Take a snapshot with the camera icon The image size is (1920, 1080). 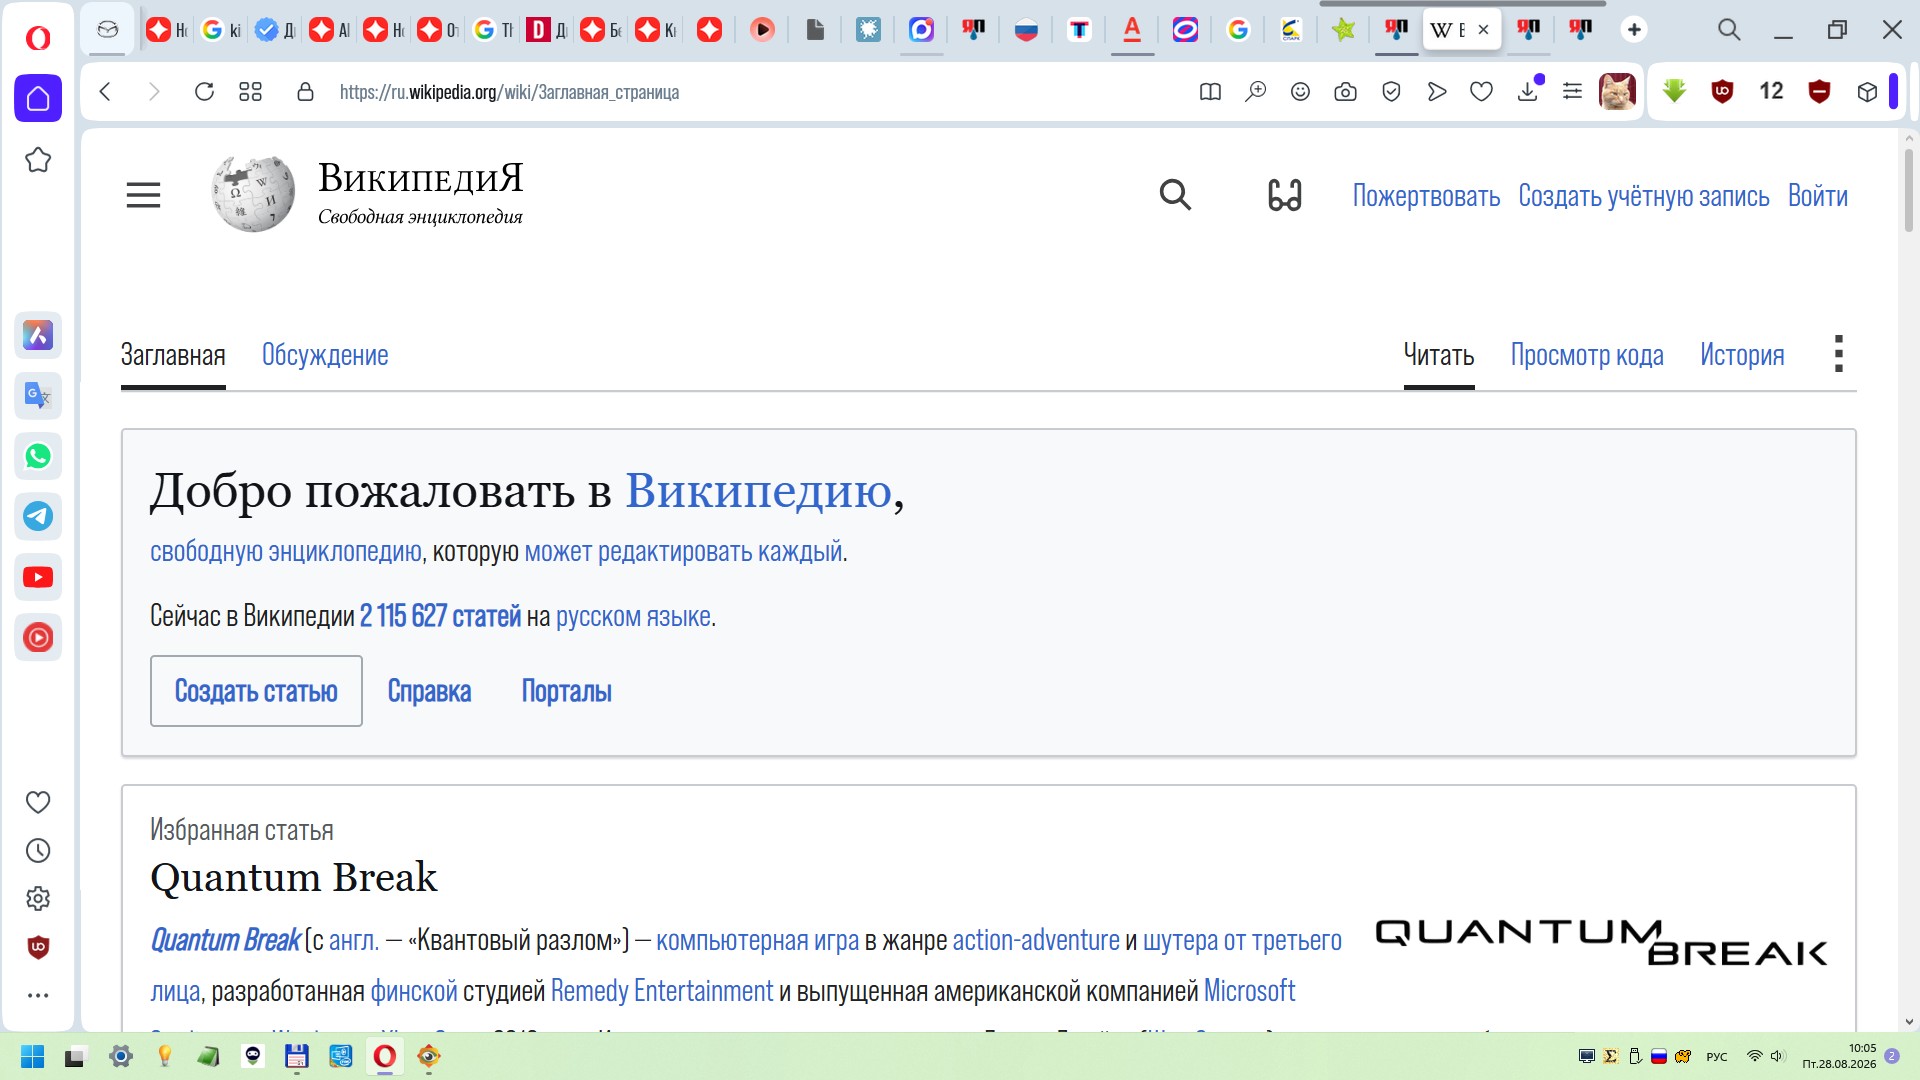coord(1346,92)
